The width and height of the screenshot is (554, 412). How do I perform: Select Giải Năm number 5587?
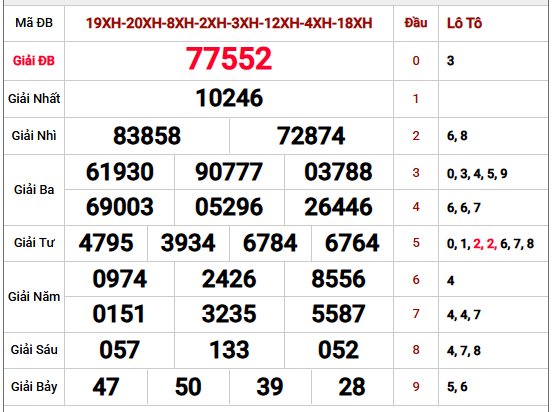coord(338,314)
